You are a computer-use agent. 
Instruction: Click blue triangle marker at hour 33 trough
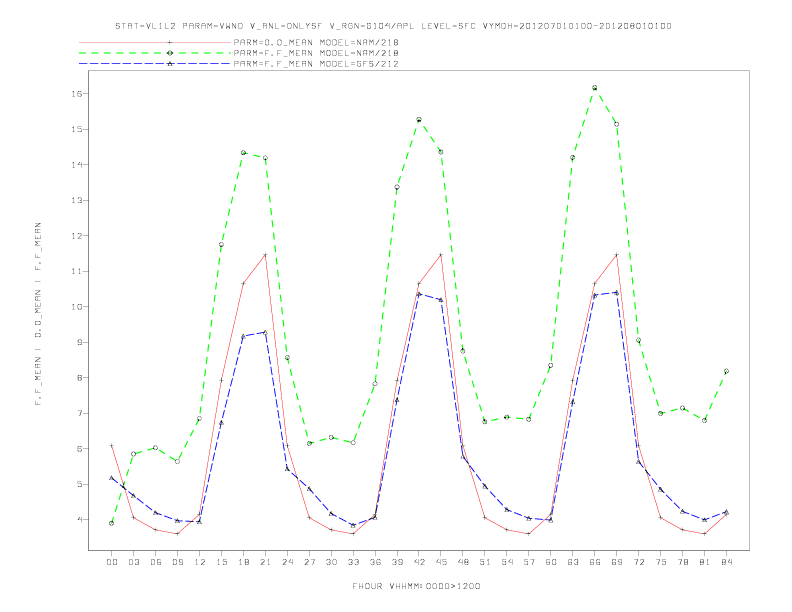(x=353, y=525)
